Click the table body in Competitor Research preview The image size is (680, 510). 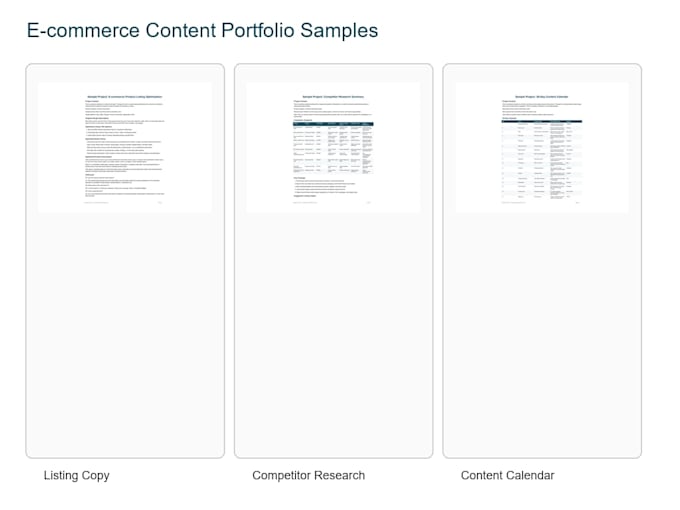(x=333, y=150)
